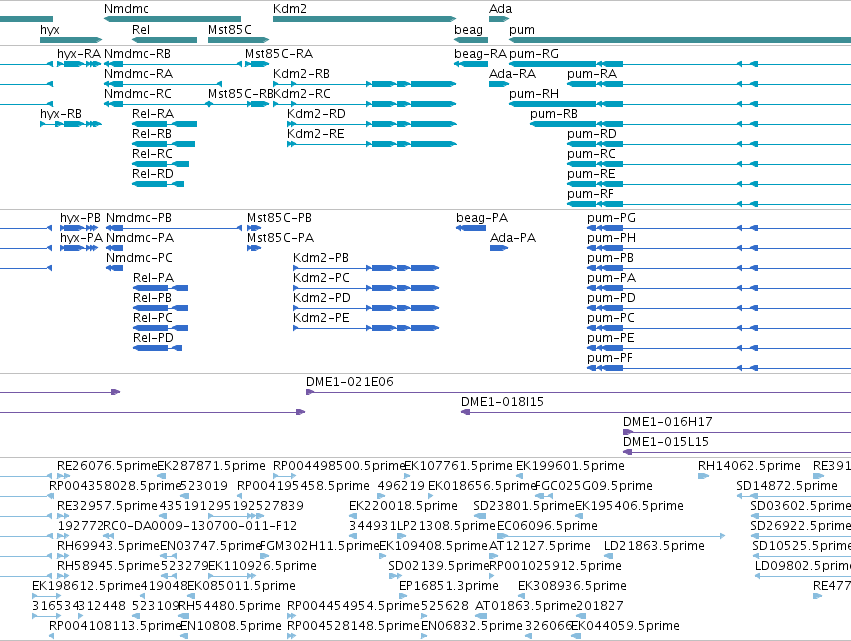Click protein Ada-PA
The width and height of the screenshot is (851, 641).
click(499, 248)
